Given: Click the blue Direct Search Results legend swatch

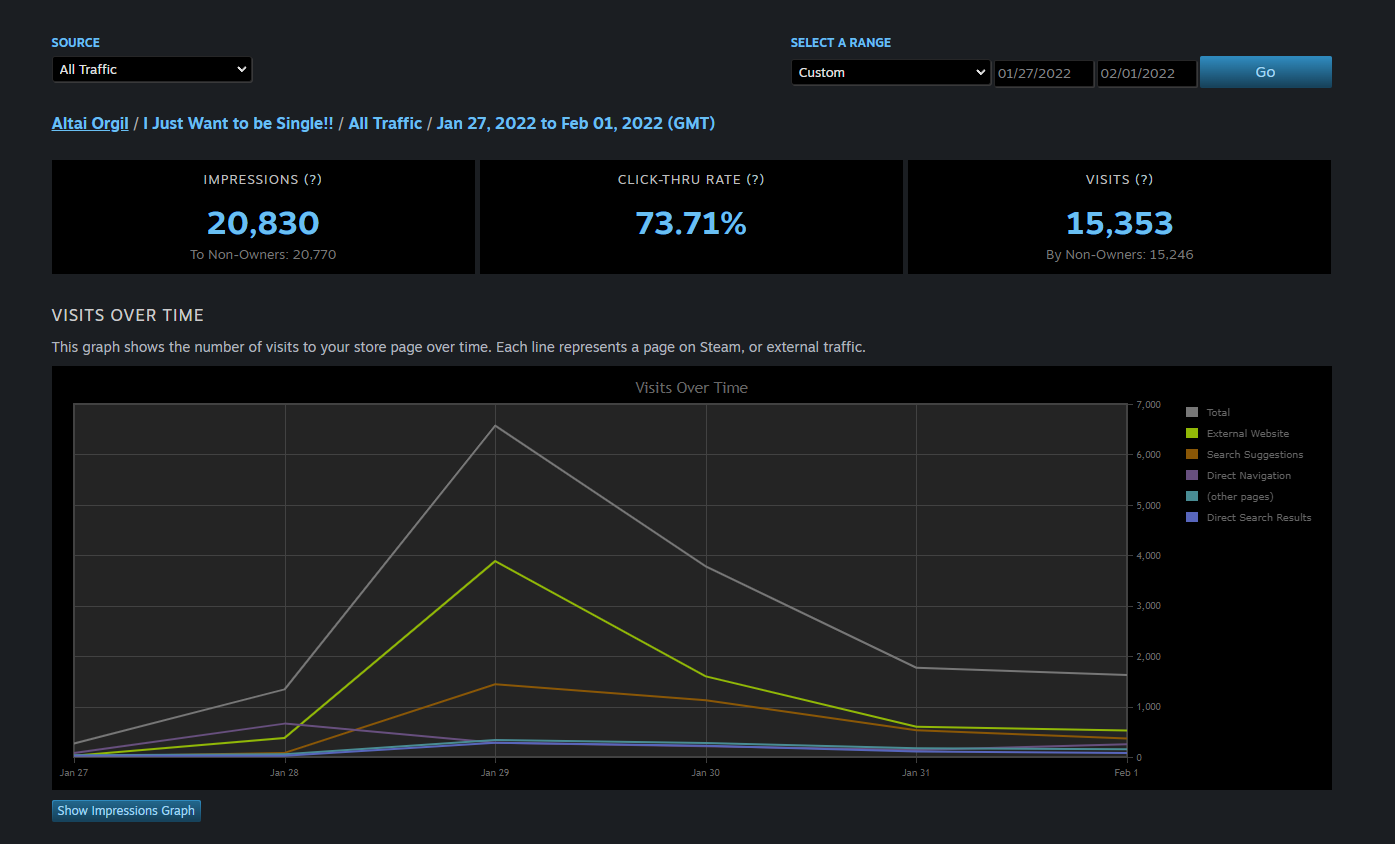Looking at the screenshot, I should tap(1192, 517).
